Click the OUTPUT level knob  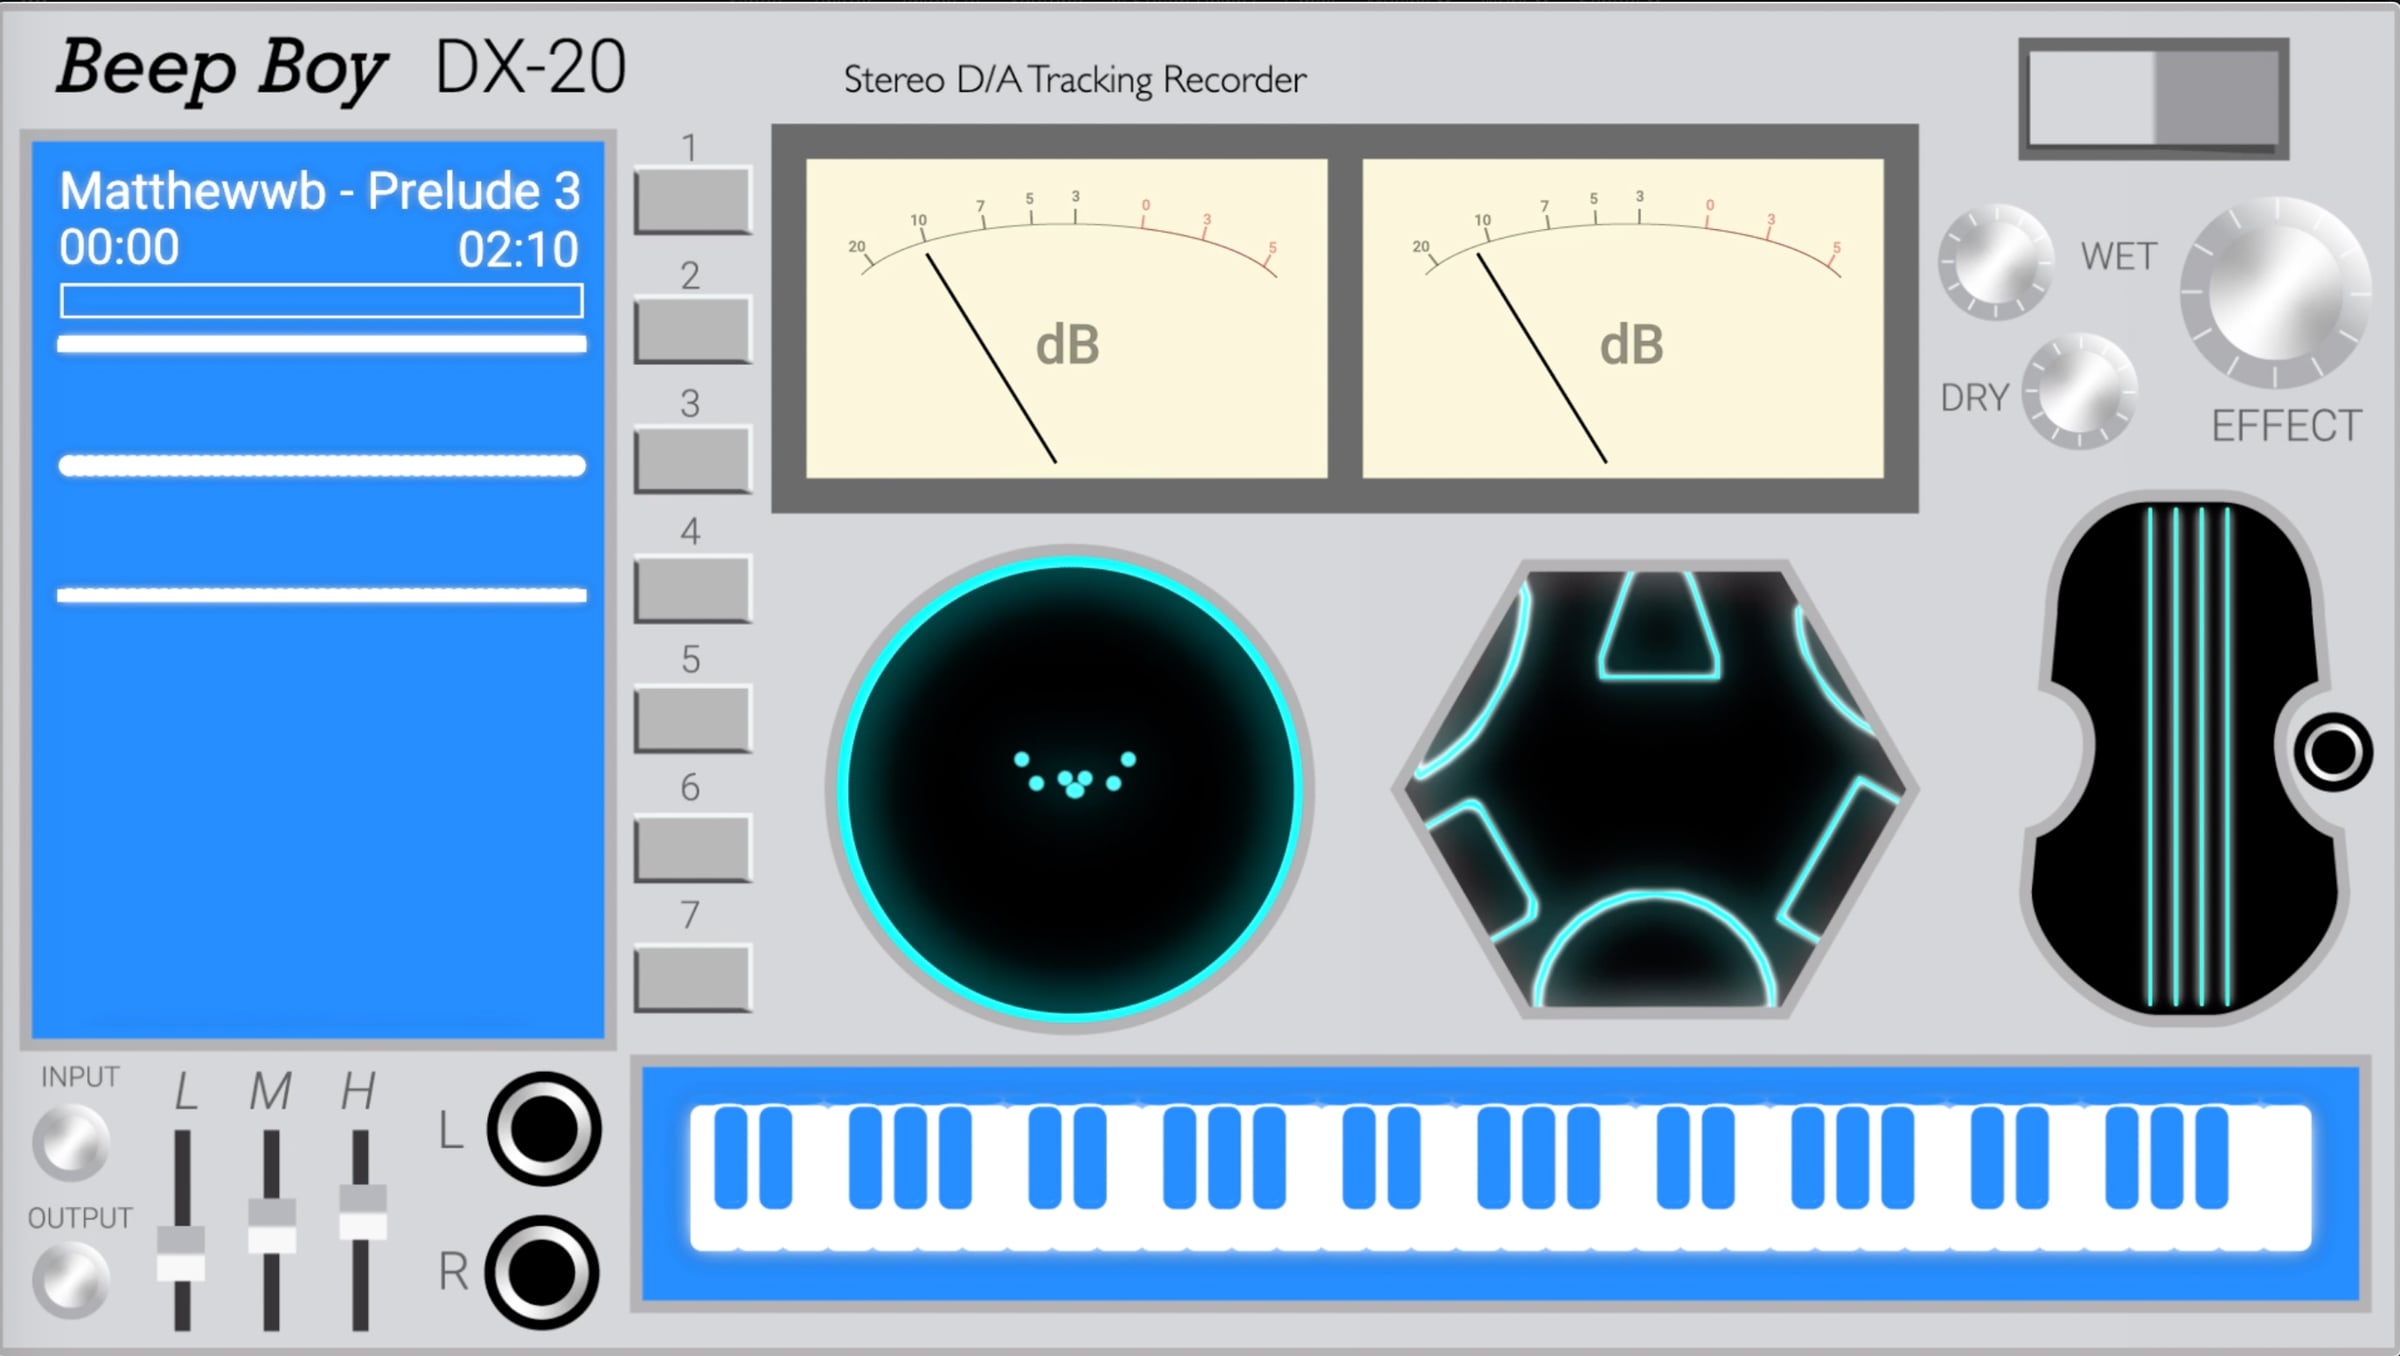pos(70,1279)
